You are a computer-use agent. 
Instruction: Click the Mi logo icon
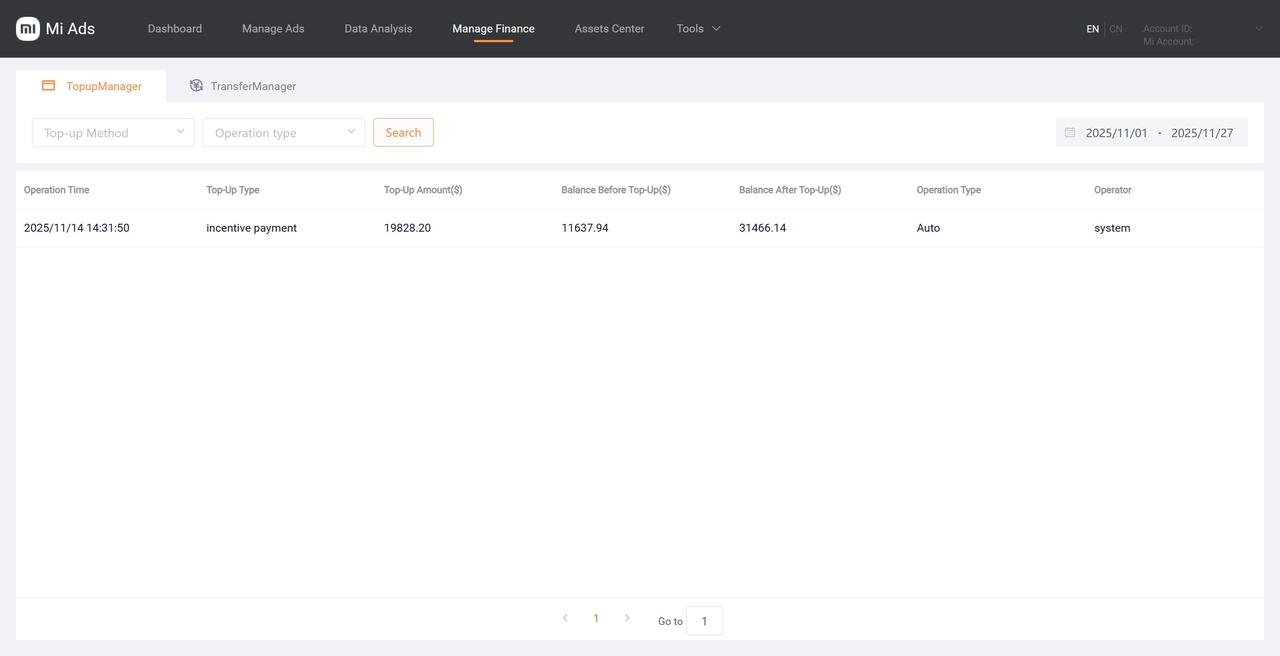click(x=28, y=29)
